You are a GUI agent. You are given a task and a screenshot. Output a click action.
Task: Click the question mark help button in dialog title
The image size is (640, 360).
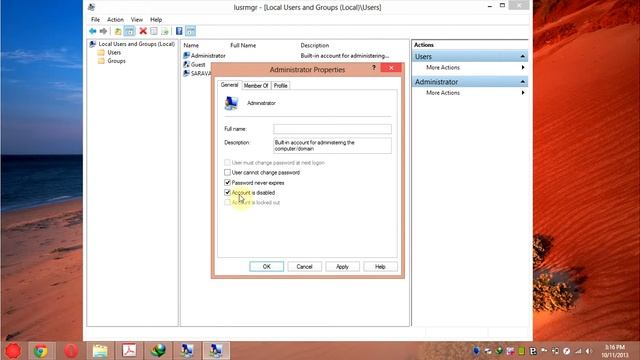(374, 68)
